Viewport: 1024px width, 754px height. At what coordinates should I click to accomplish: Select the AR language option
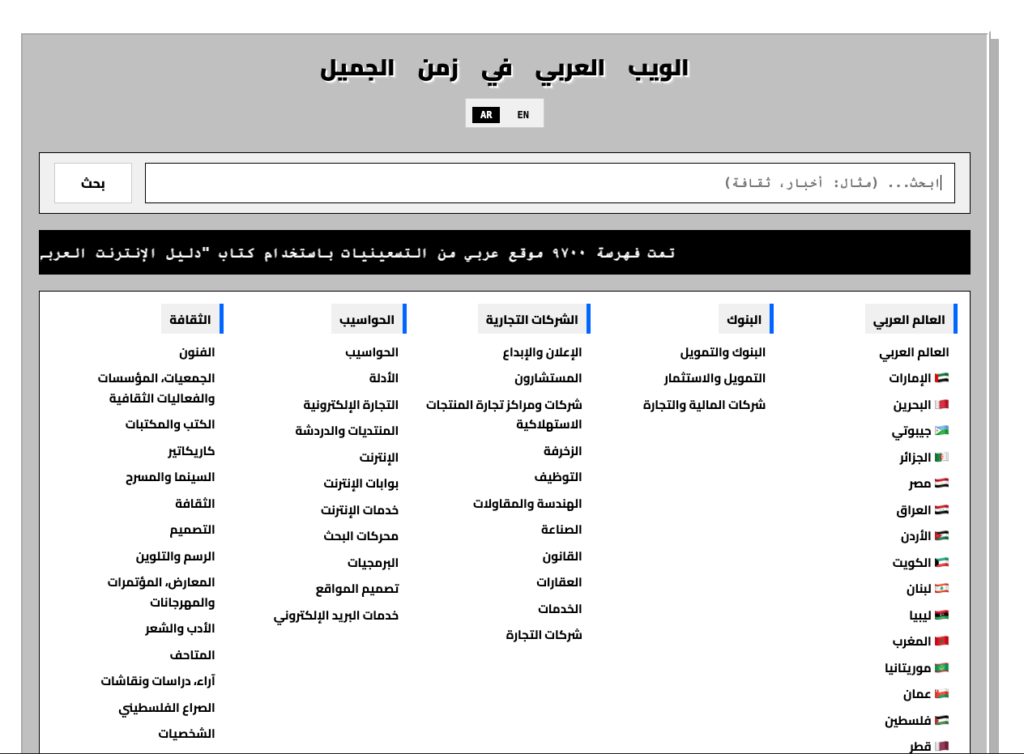486,115
